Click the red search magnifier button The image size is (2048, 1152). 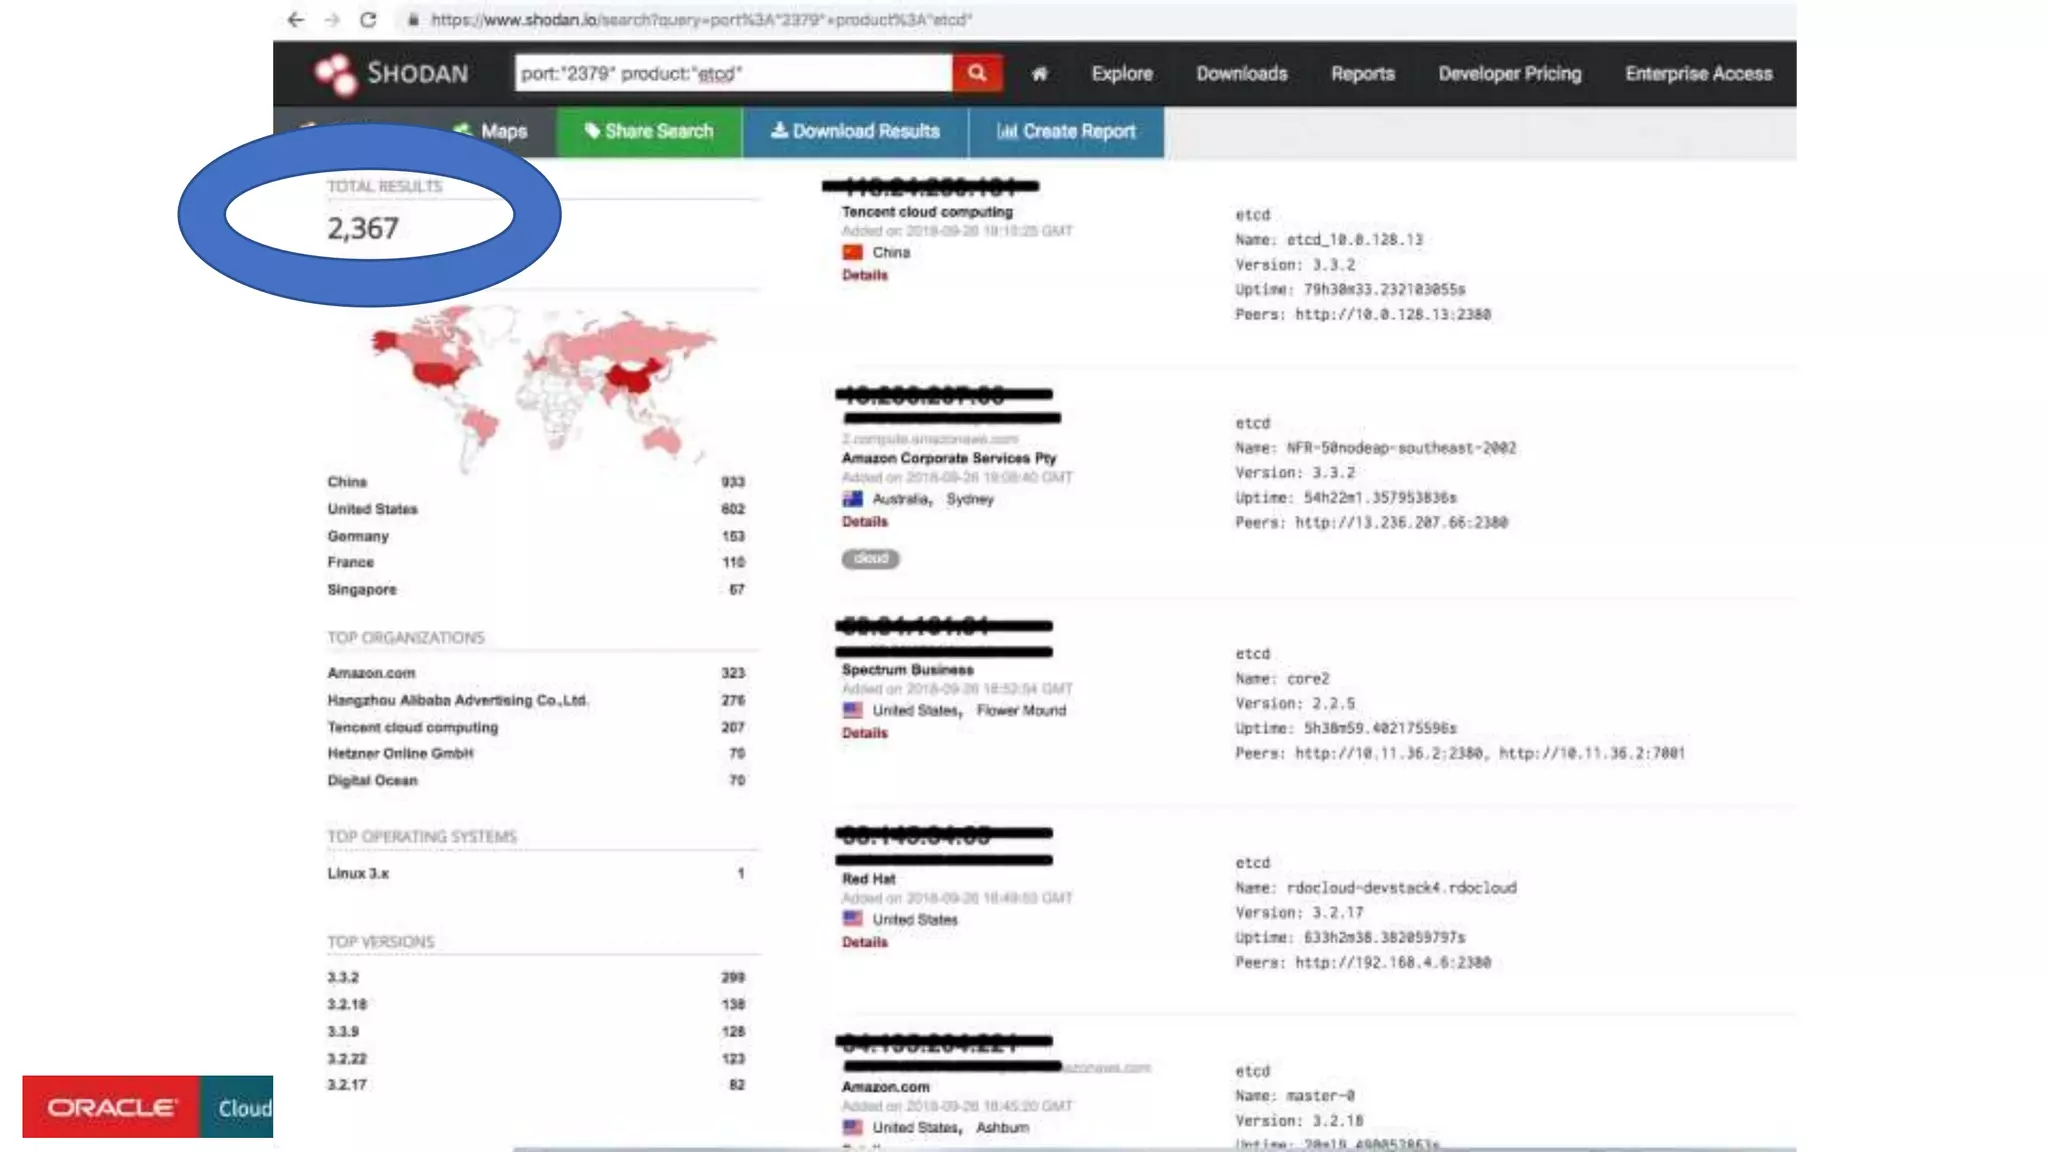(x=977, y=73)
